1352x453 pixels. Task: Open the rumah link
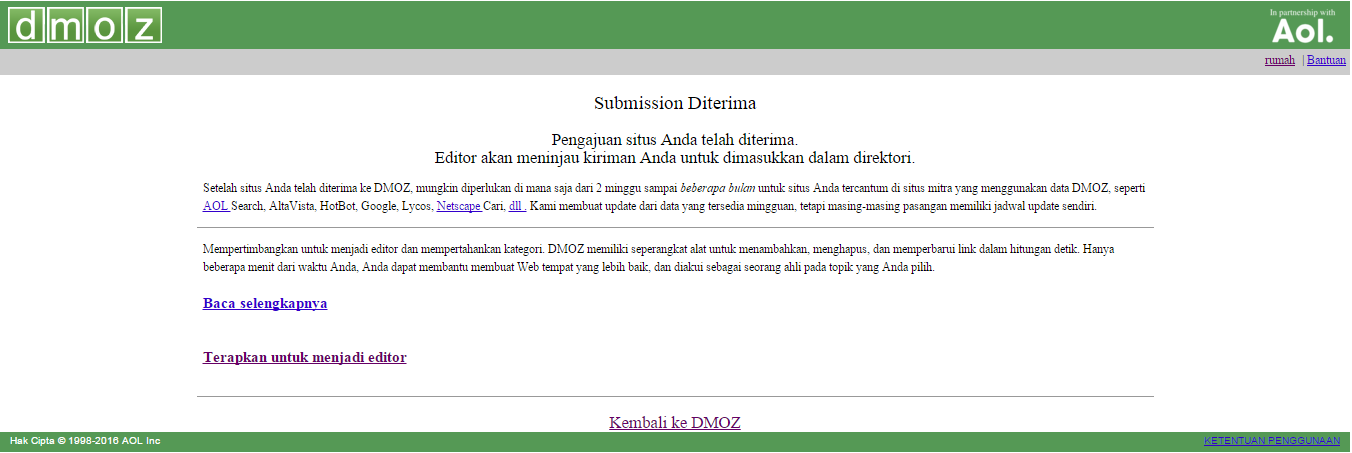click(1280, 60)
